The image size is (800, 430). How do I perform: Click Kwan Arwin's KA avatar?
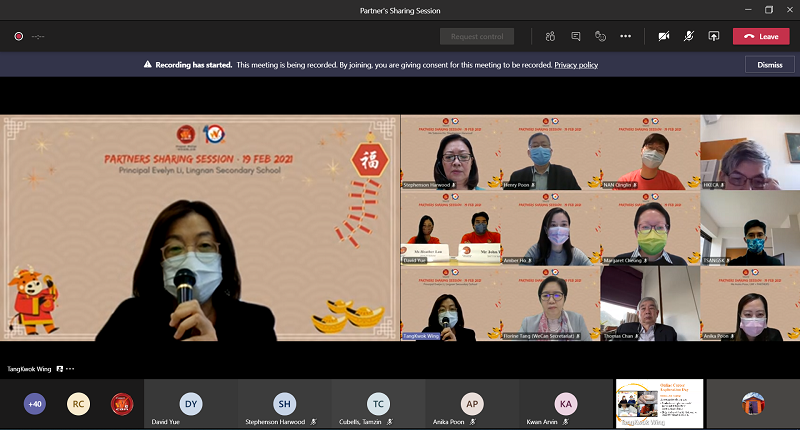pos(566,404)
